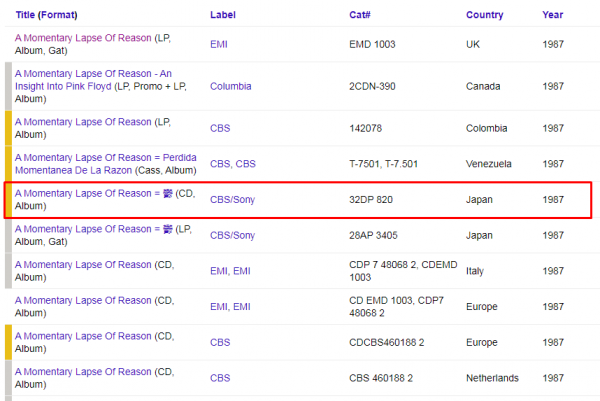Click CBS/Sony label for 32DP 820
This screenshot has width=600, height=401.
click(x=232, y=200)
